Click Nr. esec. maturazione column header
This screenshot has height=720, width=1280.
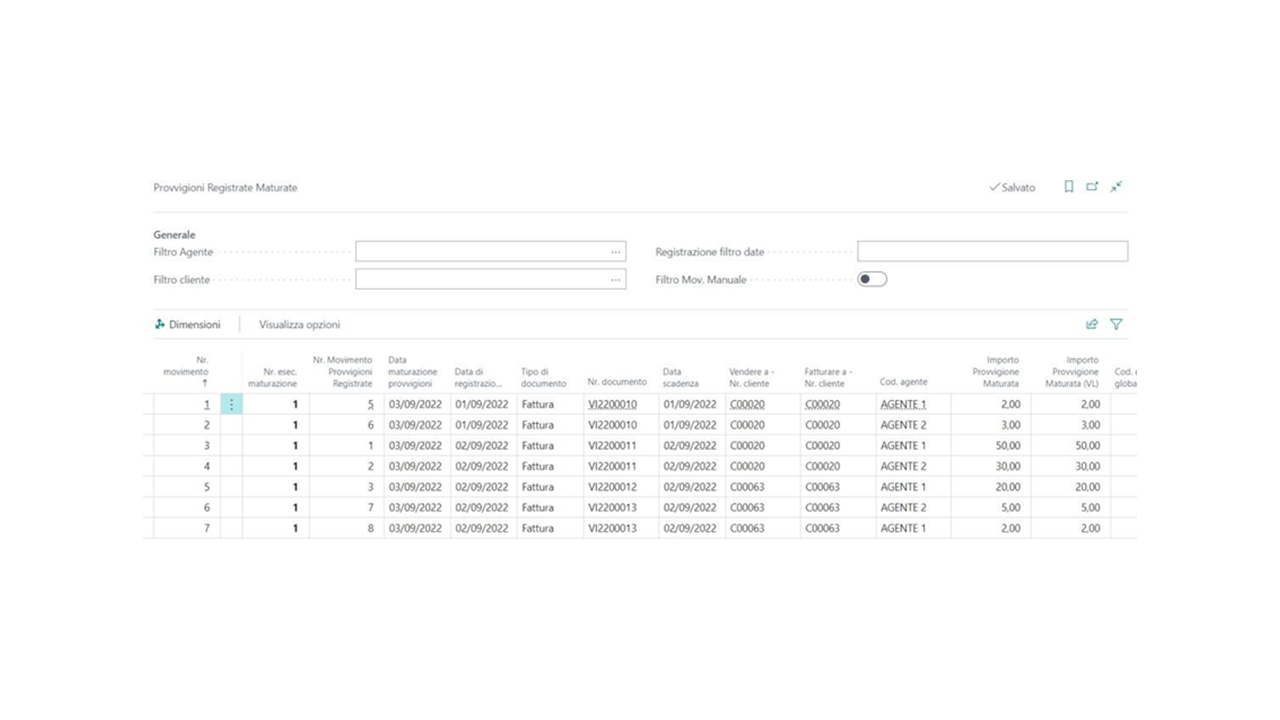(x=272, y=377)
